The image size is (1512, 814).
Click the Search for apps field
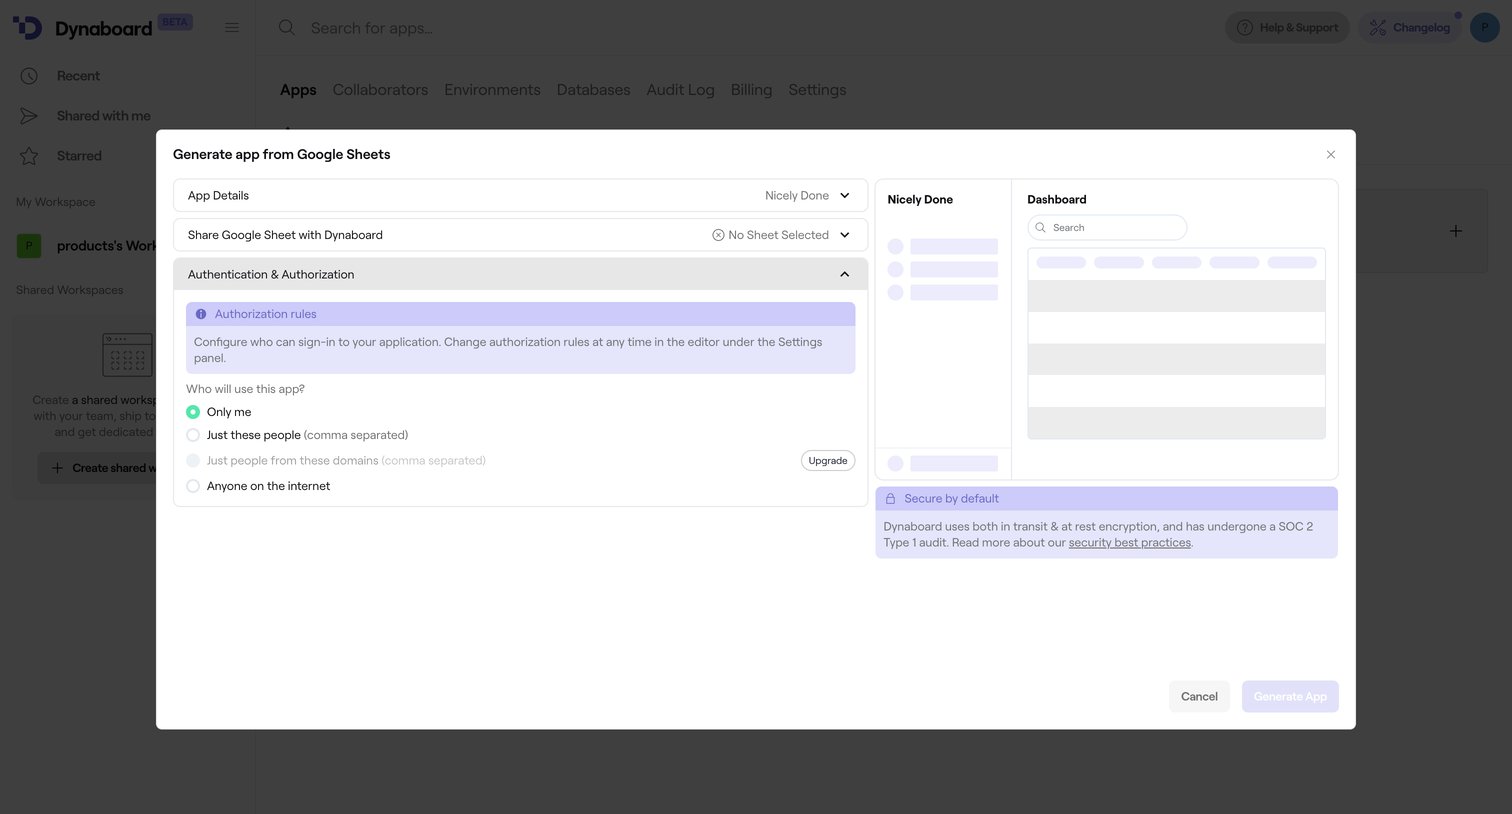pyautogui.click(x=372, y=28)
